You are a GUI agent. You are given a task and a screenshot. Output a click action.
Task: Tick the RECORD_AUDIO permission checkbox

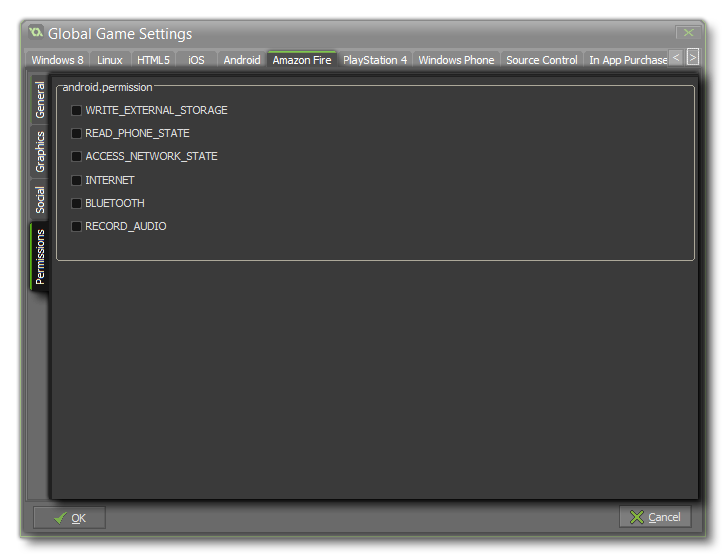76,227
